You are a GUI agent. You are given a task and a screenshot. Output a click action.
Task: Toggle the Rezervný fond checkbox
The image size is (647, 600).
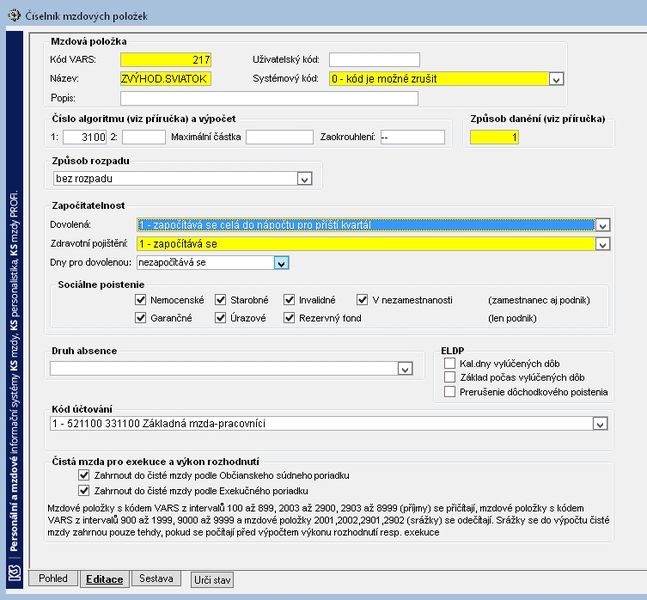point(289,318)
